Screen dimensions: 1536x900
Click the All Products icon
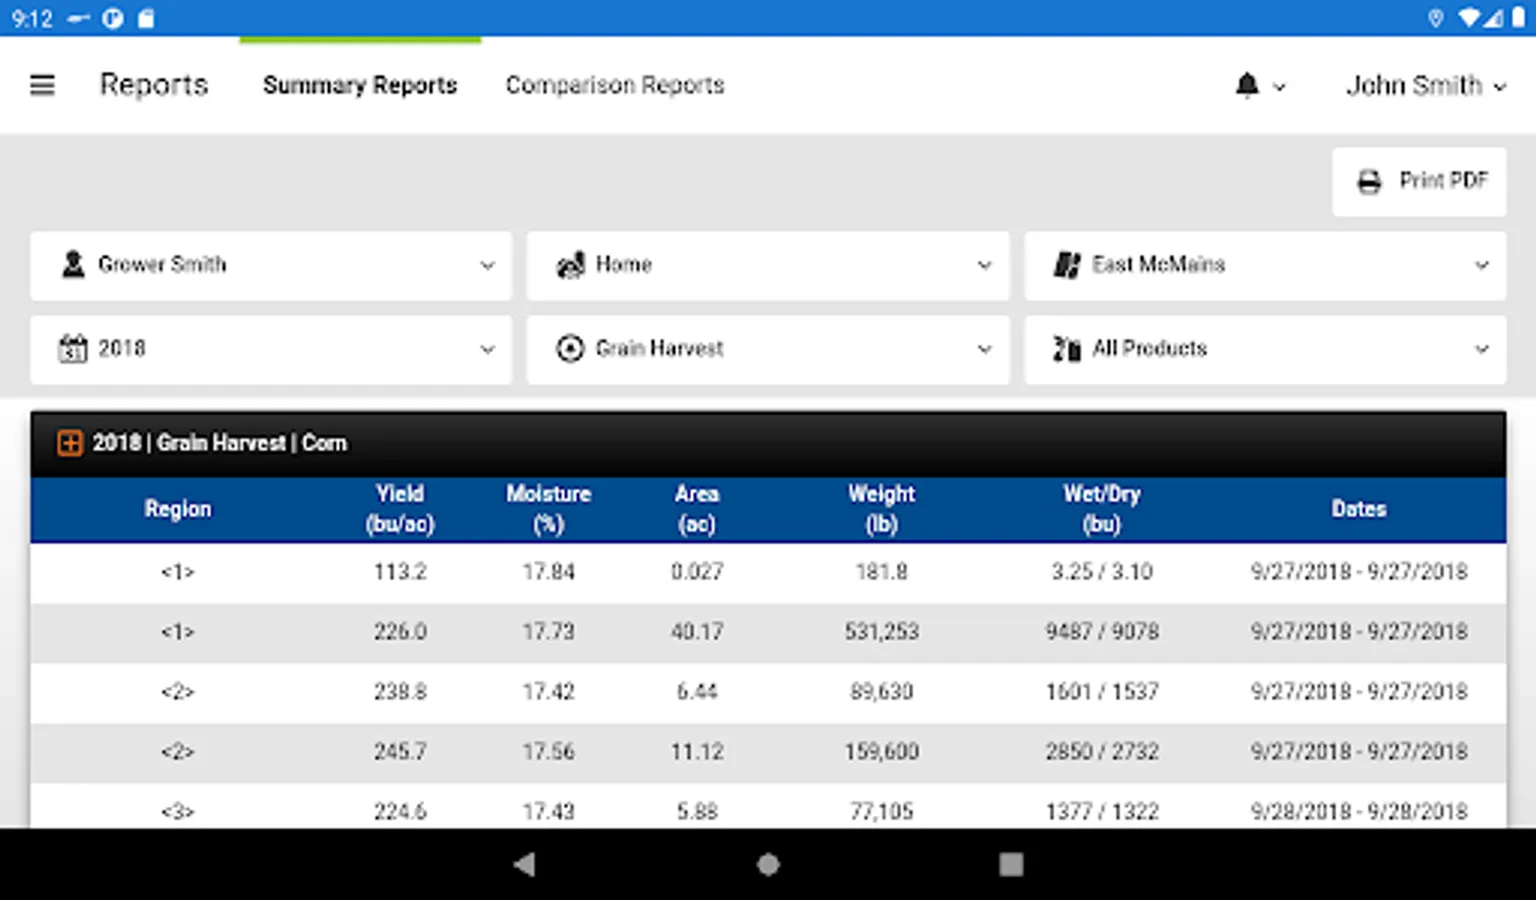point(1066,348)
